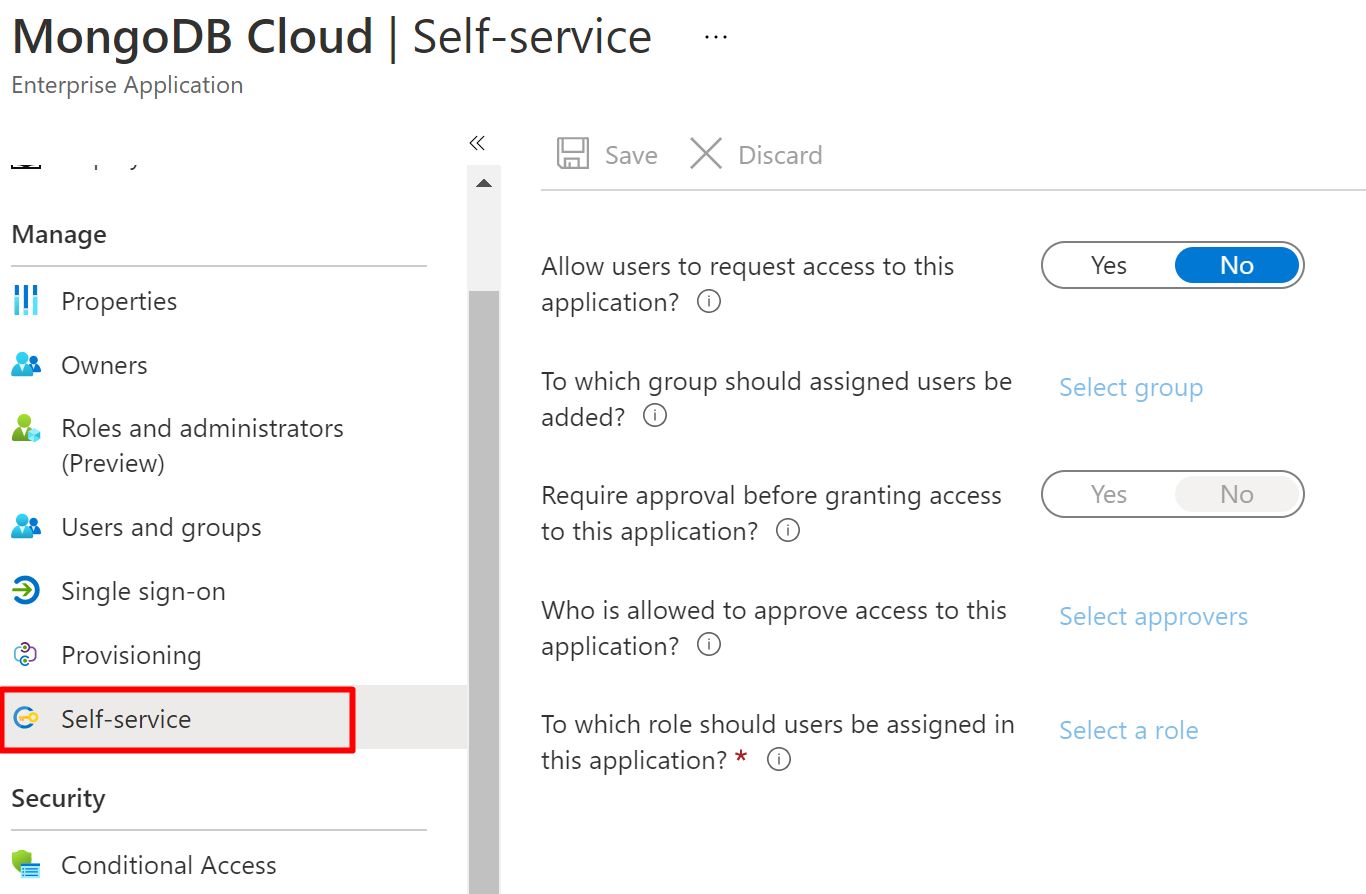Image resolution: width=1366 pixels, height=894 pixels.
Task: Click the Owners people icon
Action: 26,365
